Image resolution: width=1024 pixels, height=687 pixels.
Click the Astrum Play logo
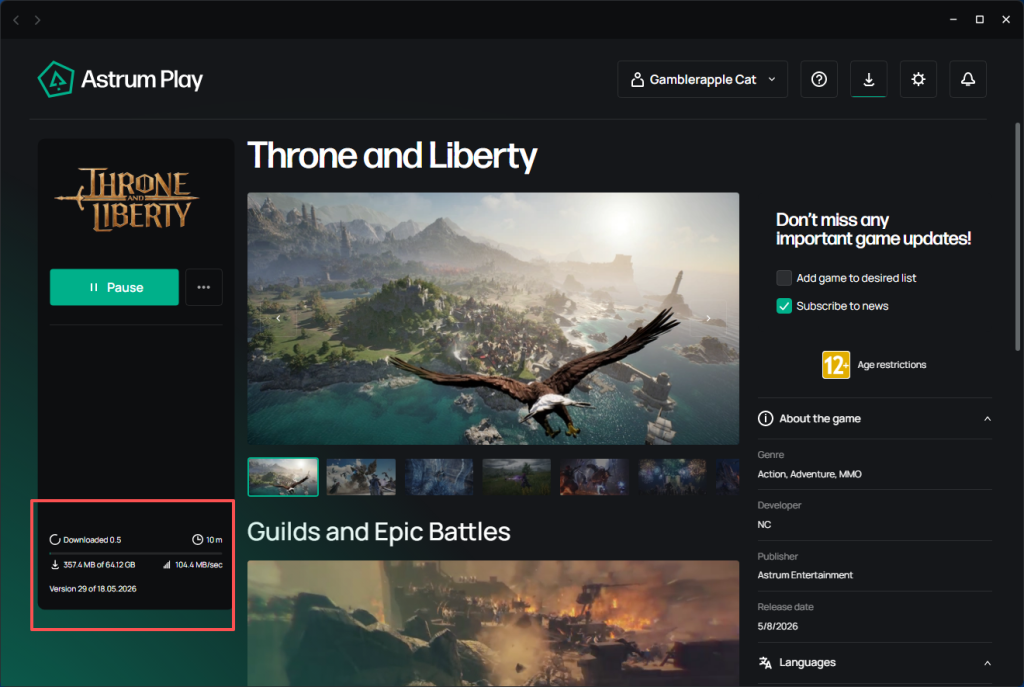coord(120,80)
